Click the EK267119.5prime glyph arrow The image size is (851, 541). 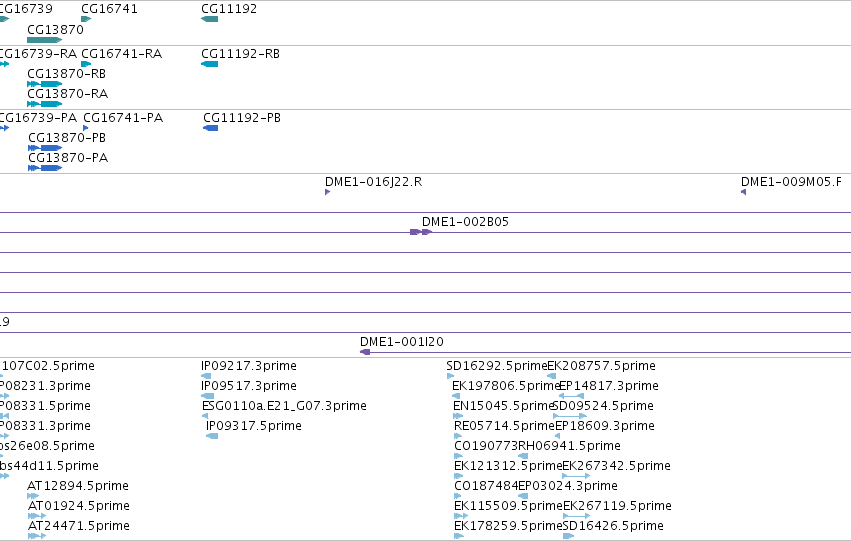(x=577, y=517)
